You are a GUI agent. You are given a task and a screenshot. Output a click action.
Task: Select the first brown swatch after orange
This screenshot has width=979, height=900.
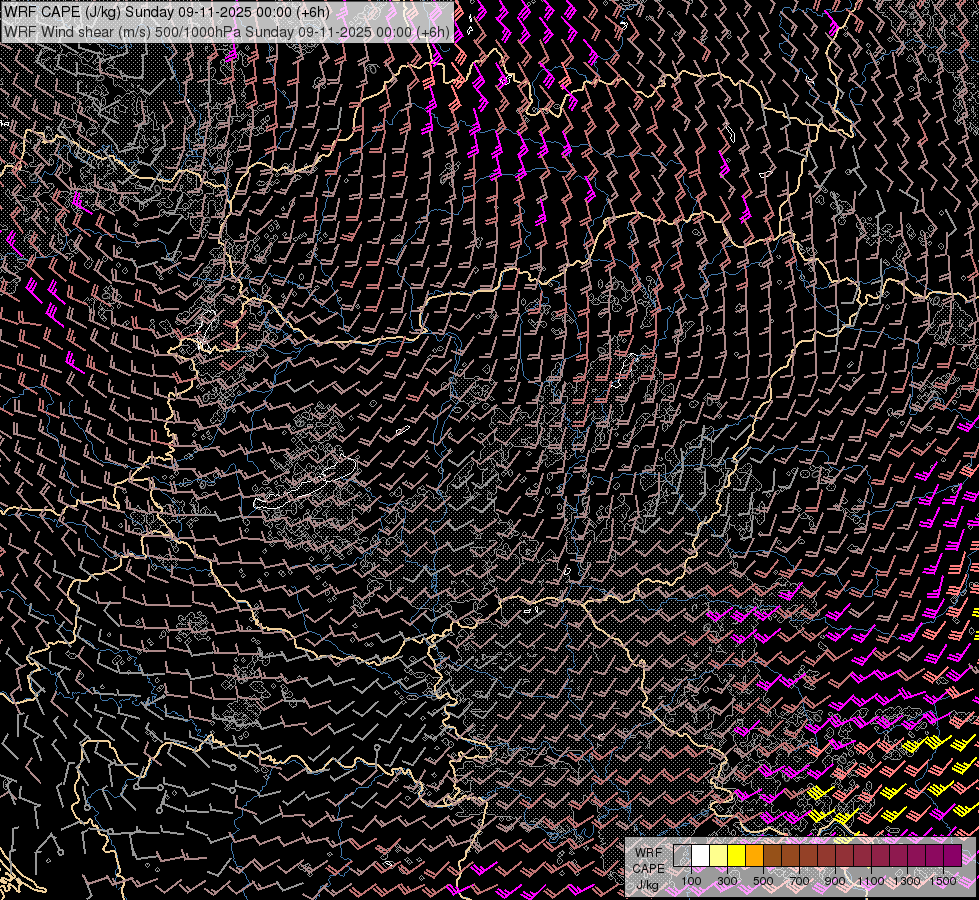[773, 855]
